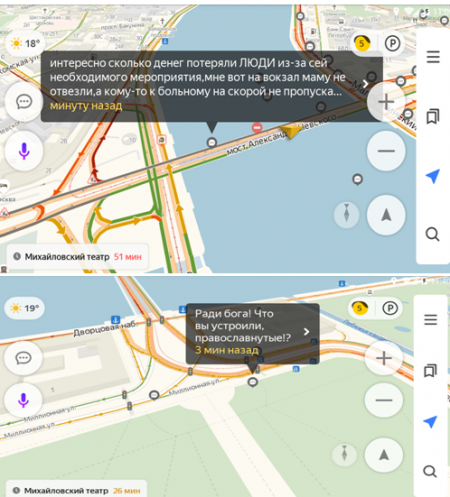Center on my location in bottom map

point(384,455)
